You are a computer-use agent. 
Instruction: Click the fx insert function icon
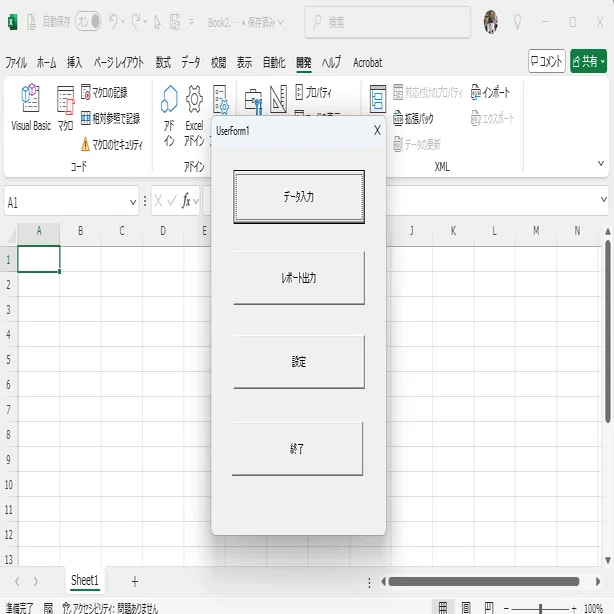click(186, 201)
